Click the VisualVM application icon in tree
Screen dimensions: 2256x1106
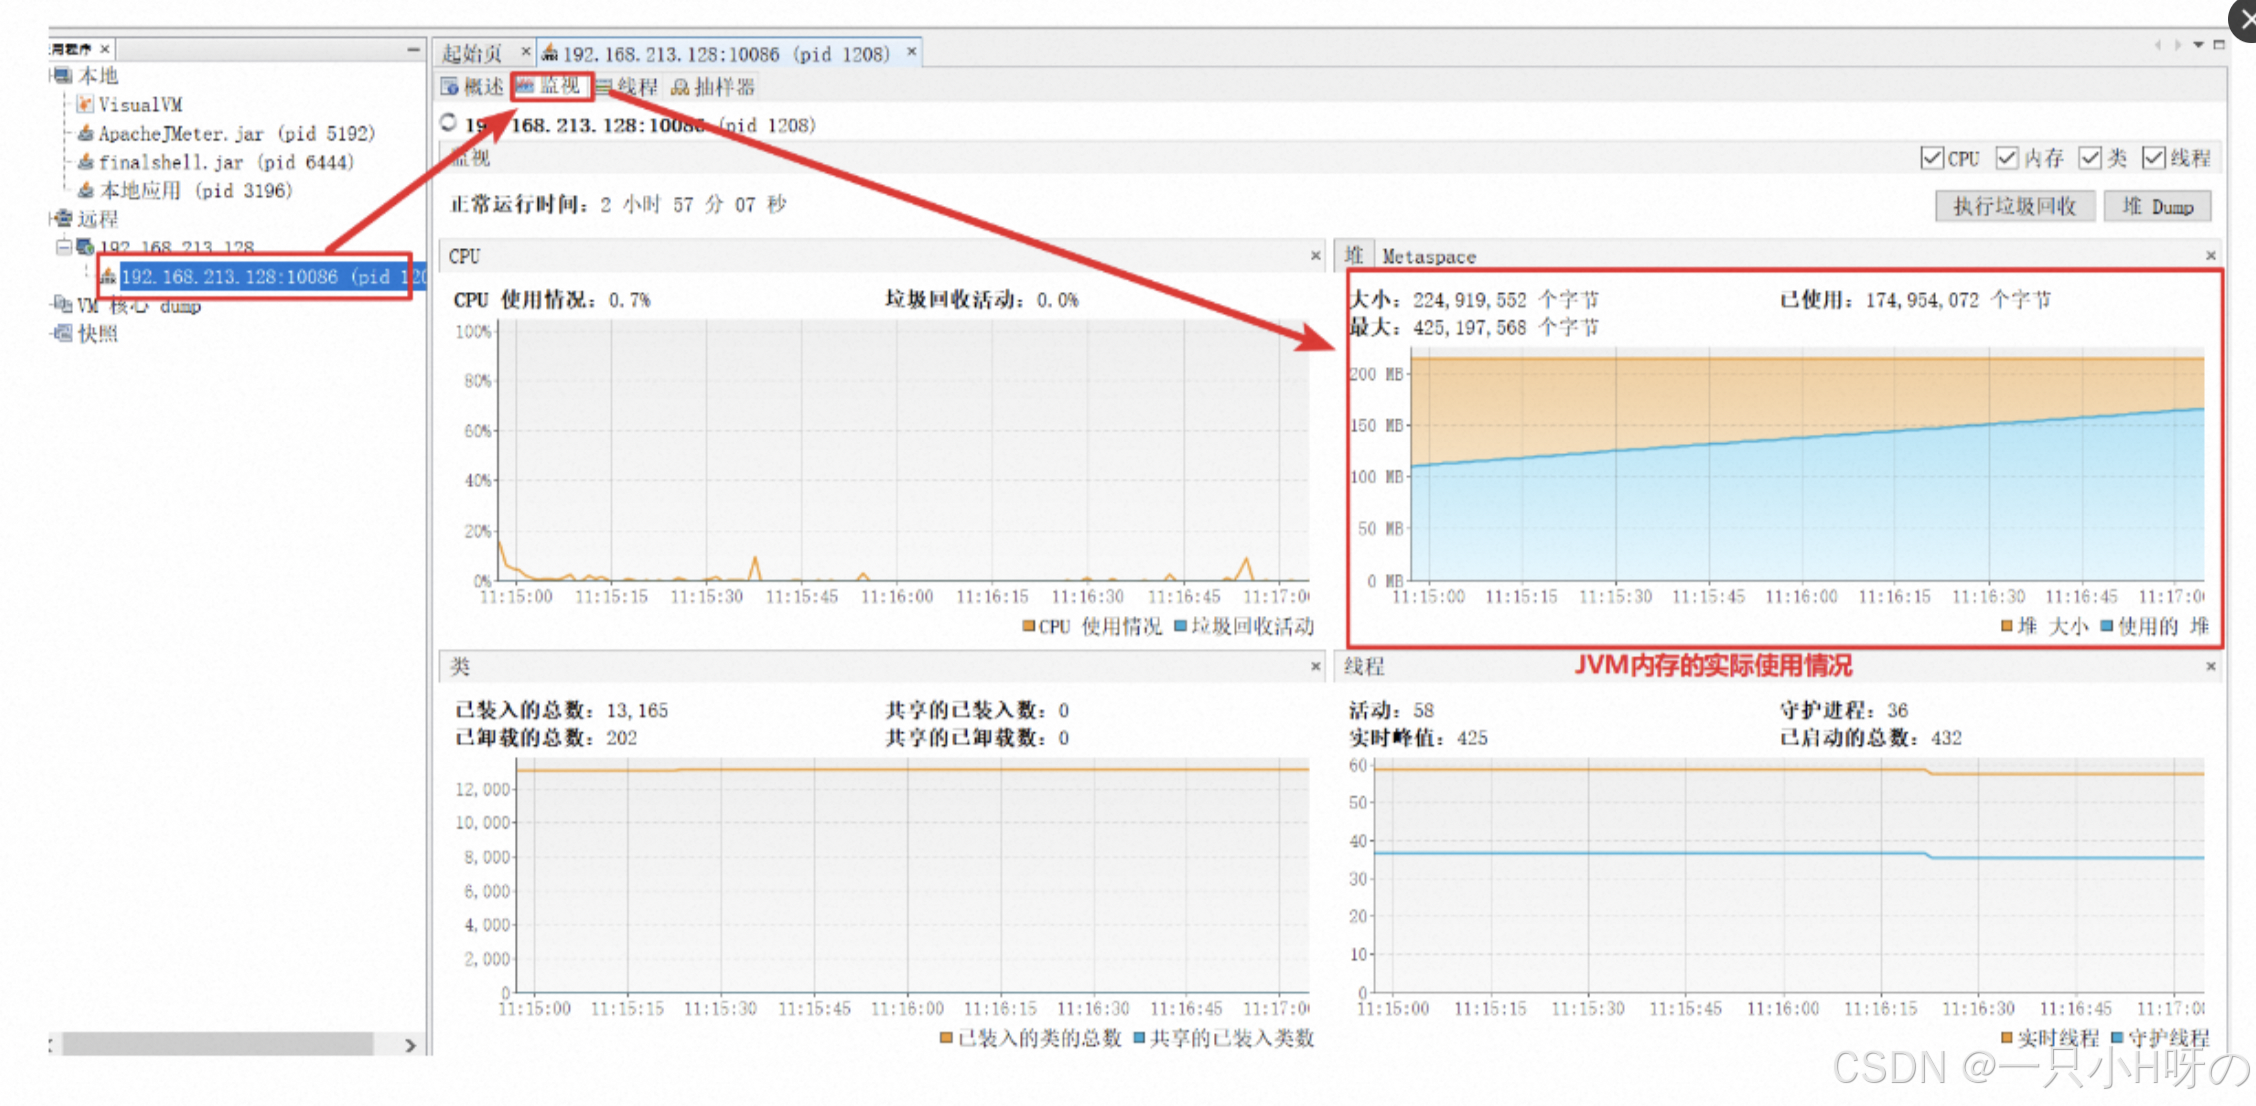(85, 104)
